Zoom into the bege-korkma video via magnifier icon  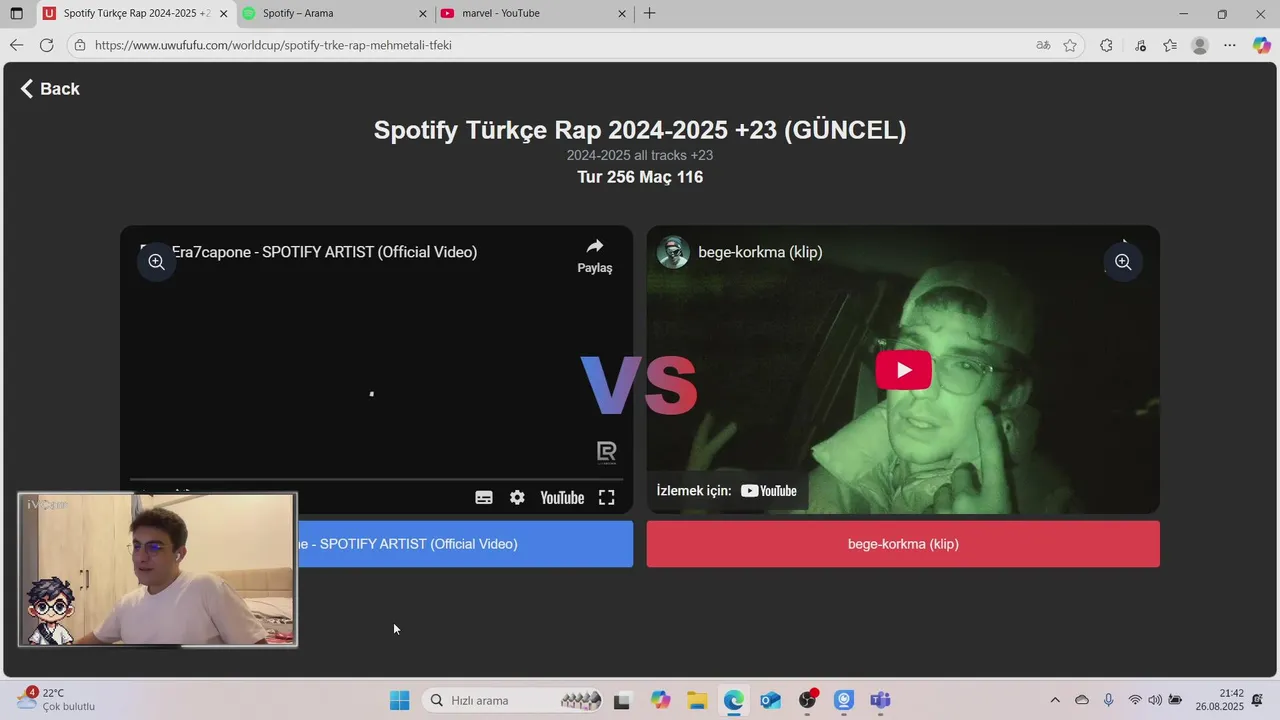pos(1123,262)
